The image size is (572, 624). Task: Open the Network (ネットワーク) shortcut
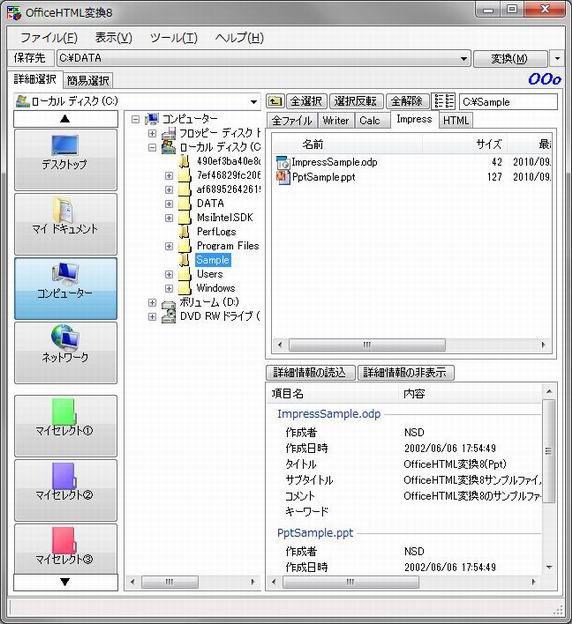pos(66,353)
